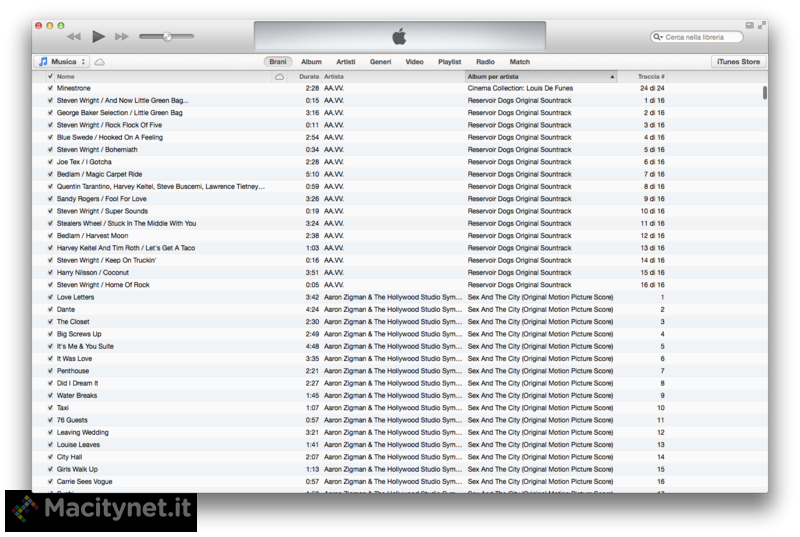Image resolution: width=800 pixels, height=537 pixels.
Task: Open the Musica library dropdown
Action: [x=62, y=62]
